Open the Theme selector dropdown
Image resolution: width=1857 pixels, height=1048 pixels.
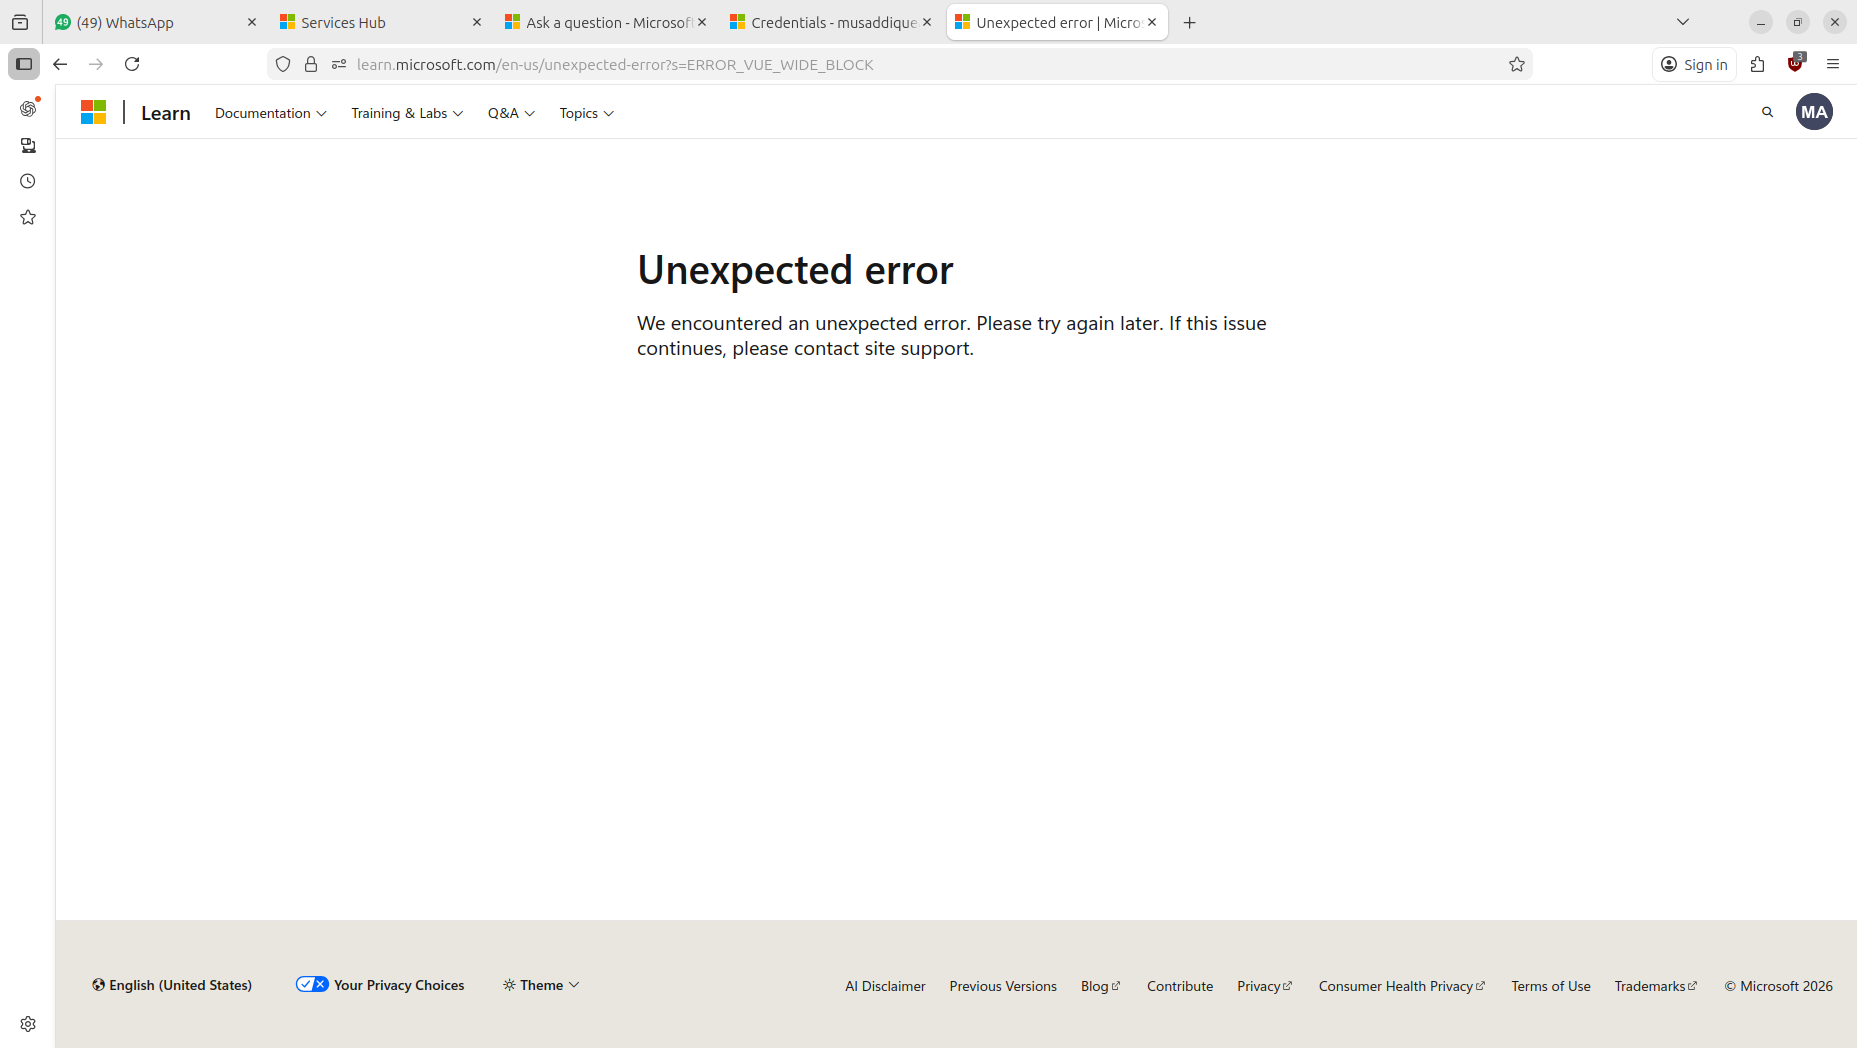pyautogui.click(x=541, y=985)
